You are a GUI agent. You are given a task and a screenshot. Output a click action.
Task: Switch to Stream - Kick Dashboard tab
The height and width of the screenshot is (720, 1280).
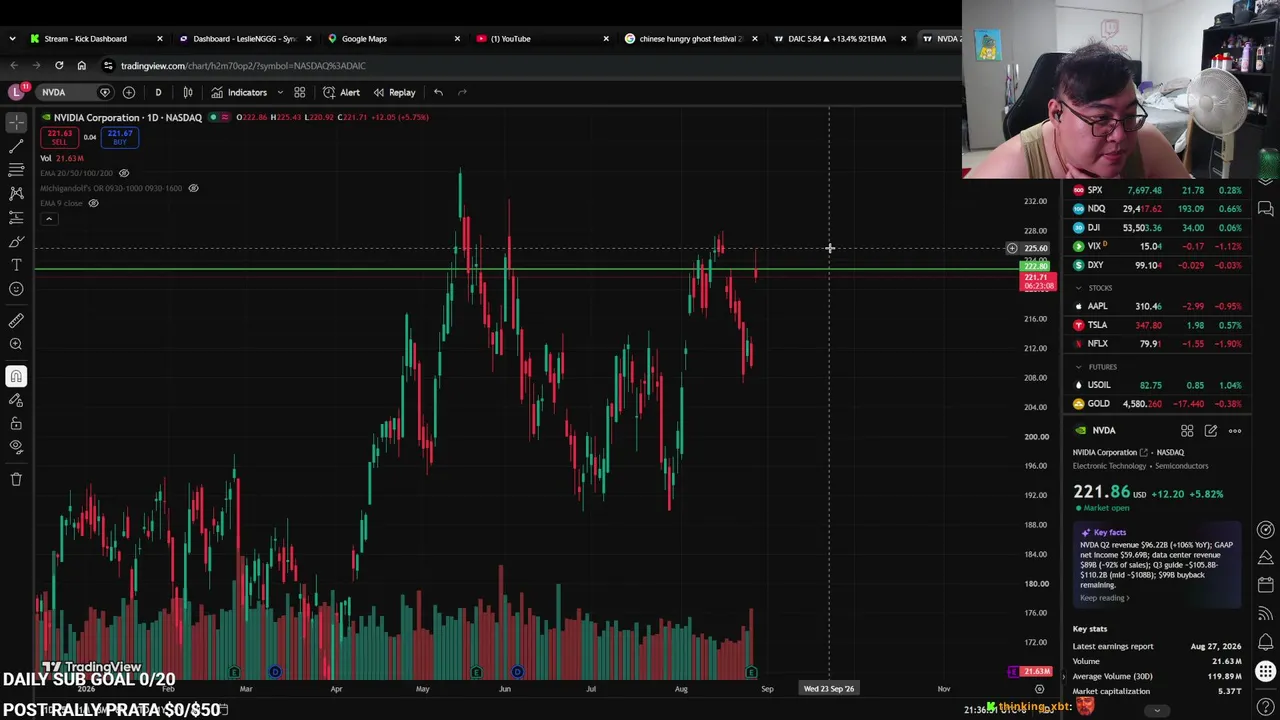pos(87,39)
